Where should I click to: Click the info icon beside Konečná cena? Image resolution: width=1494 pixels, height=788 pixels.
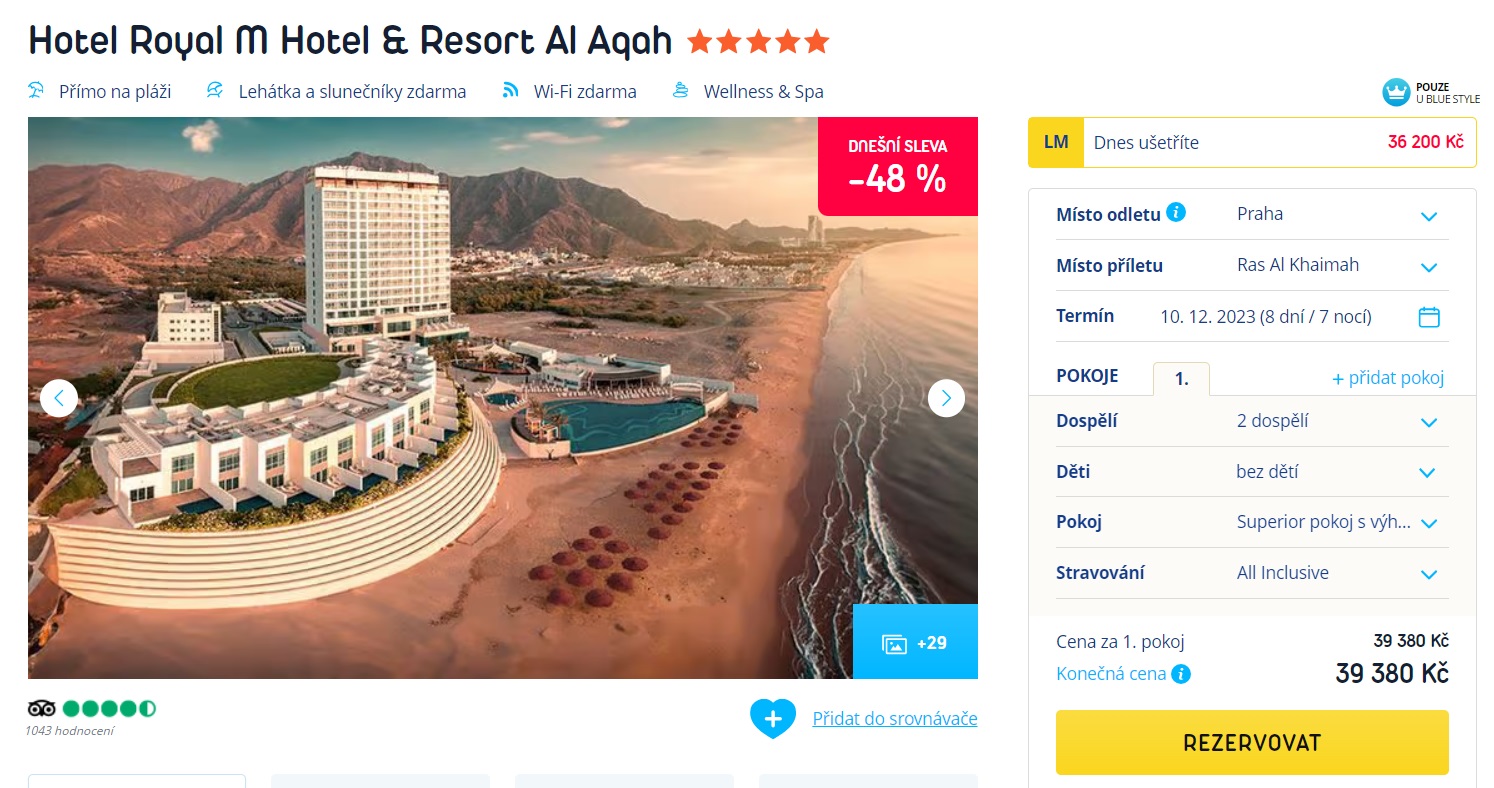coord(1181,674)
